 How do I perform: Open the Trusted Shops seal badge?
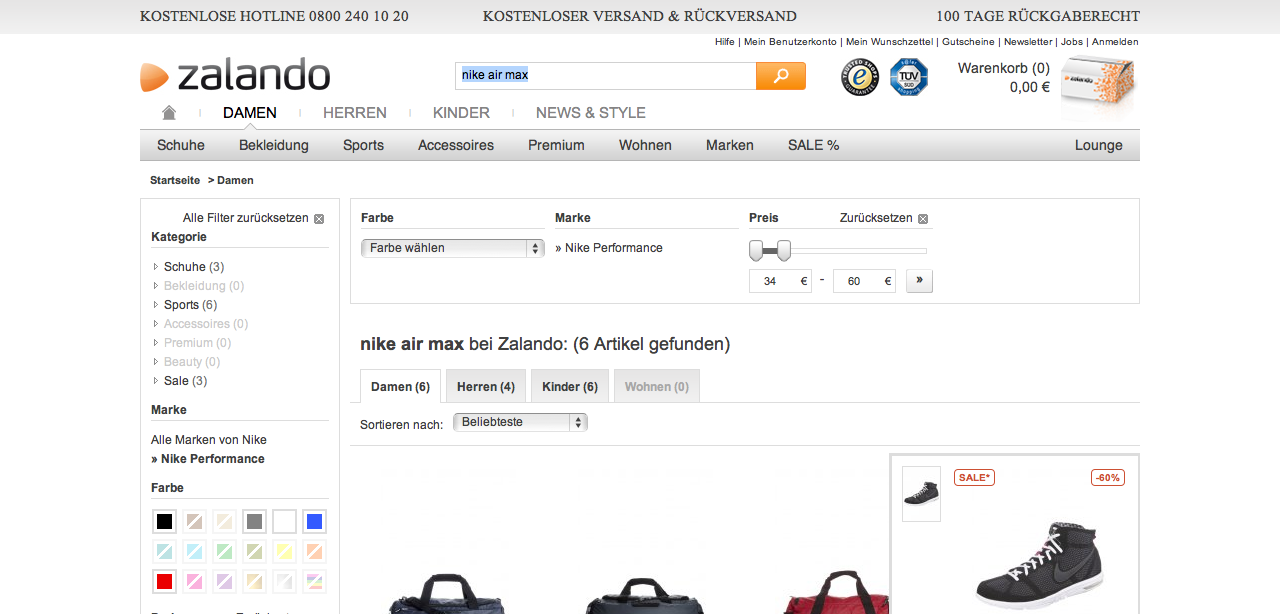pos(859,77)
